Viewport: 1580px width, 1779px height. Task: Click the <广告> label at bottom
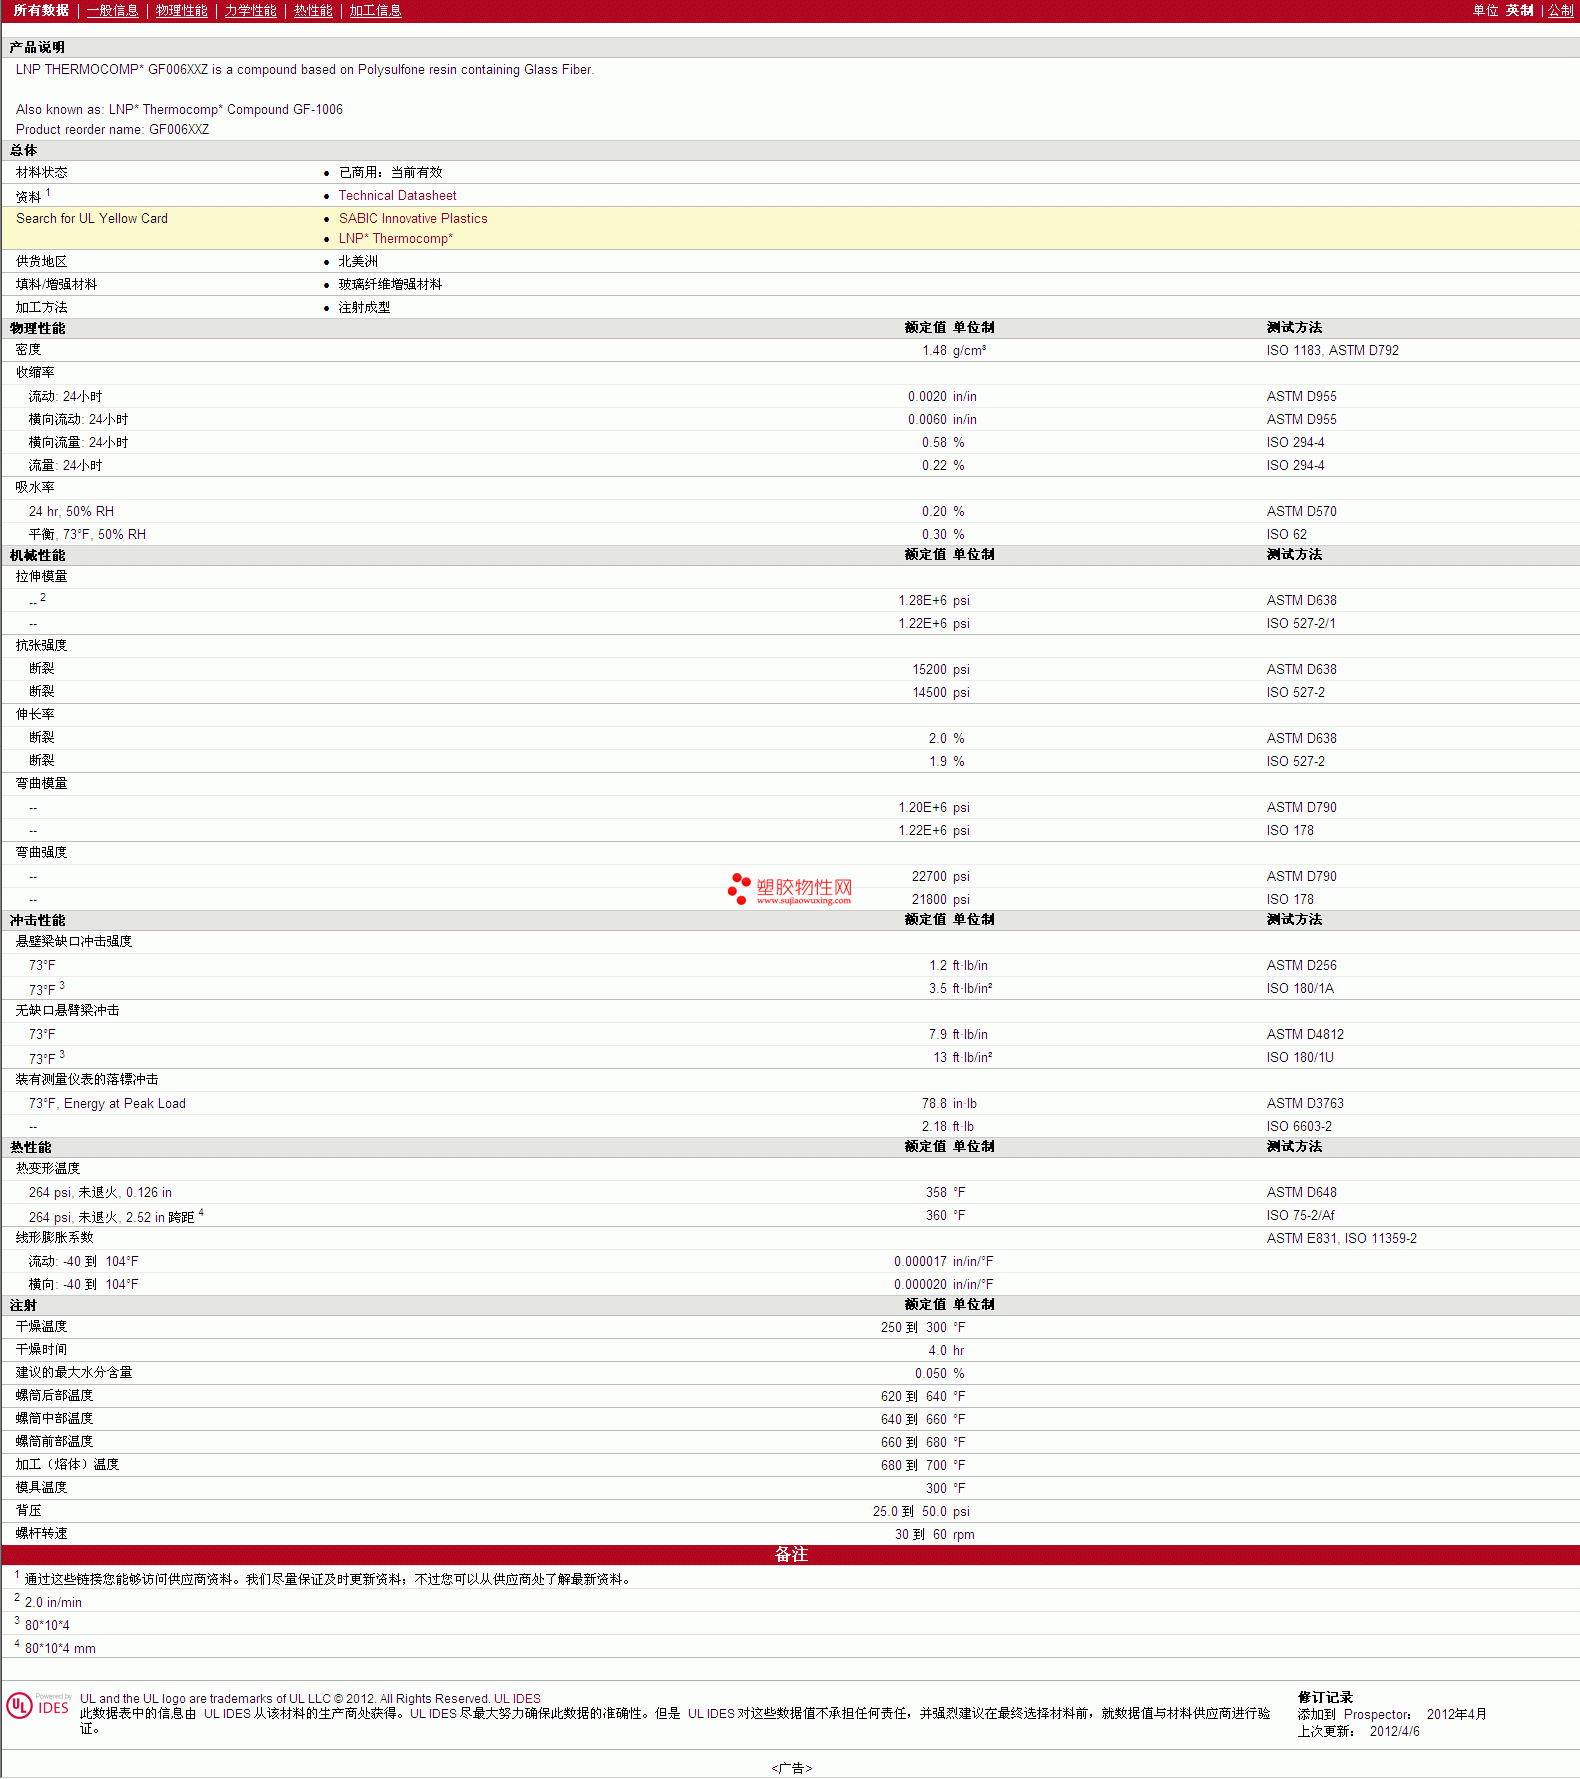[791, 1769]
